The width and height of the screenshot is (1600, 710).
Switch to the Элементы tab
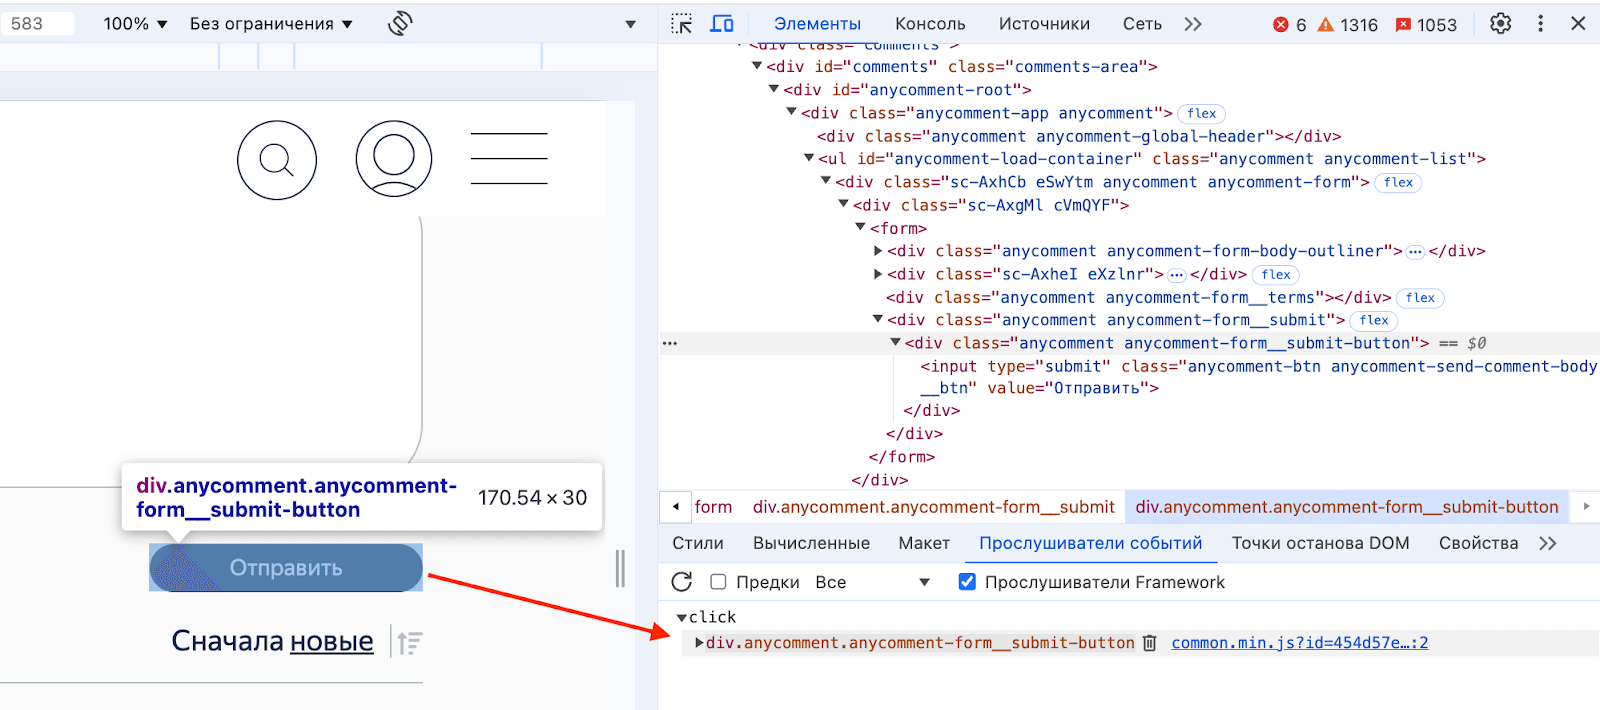click(x=817, y=24)
